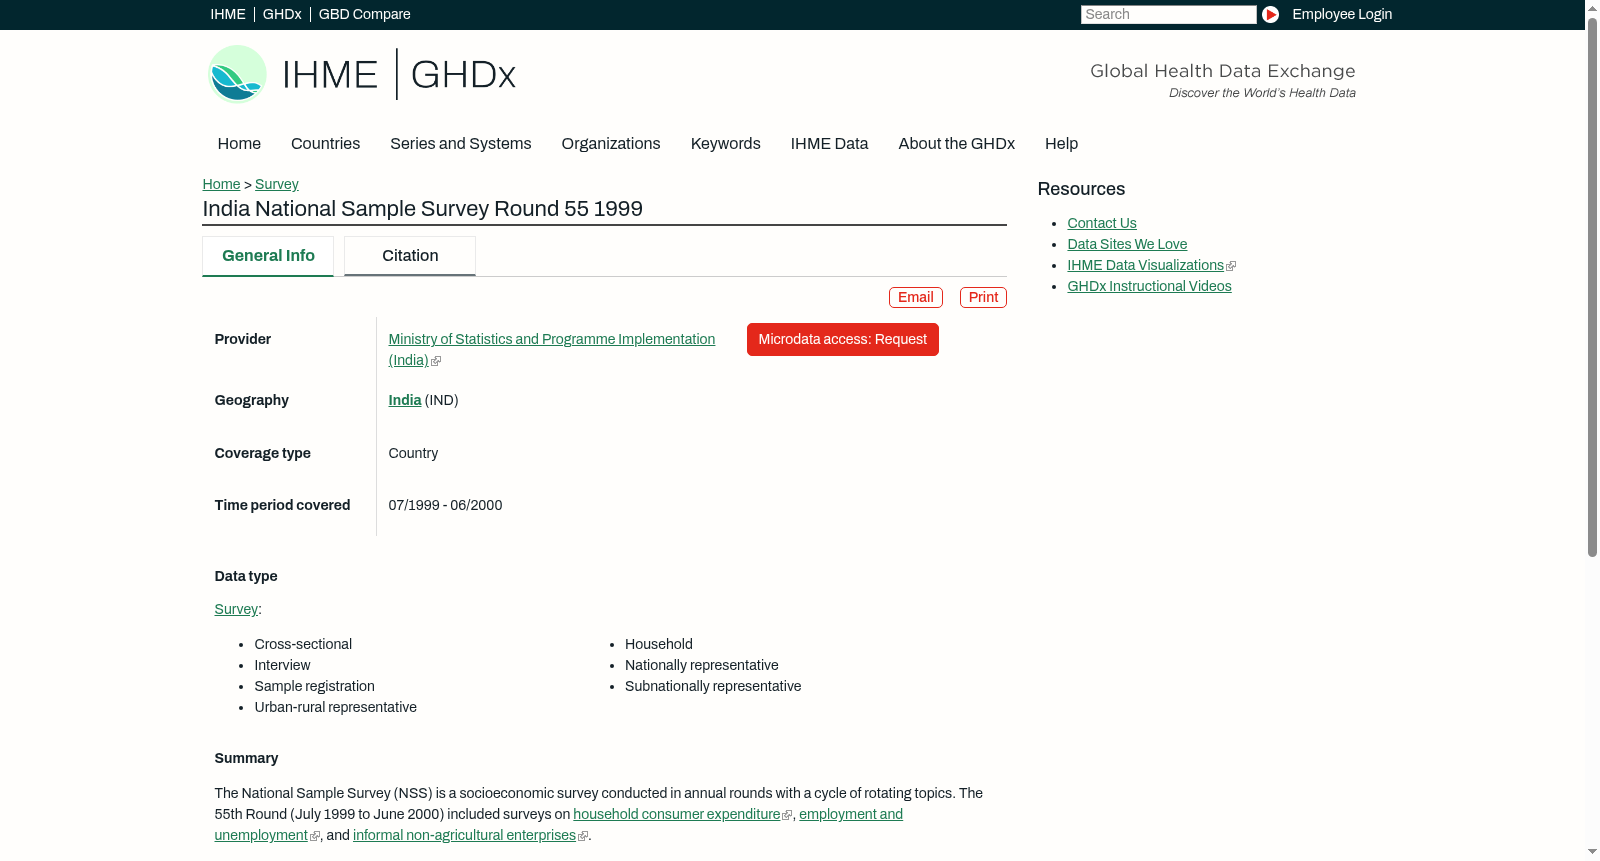This screenshot has height=861, width=1600.
Task: Click the 'Subnationally representative' list item
Action: pos(713,686)
